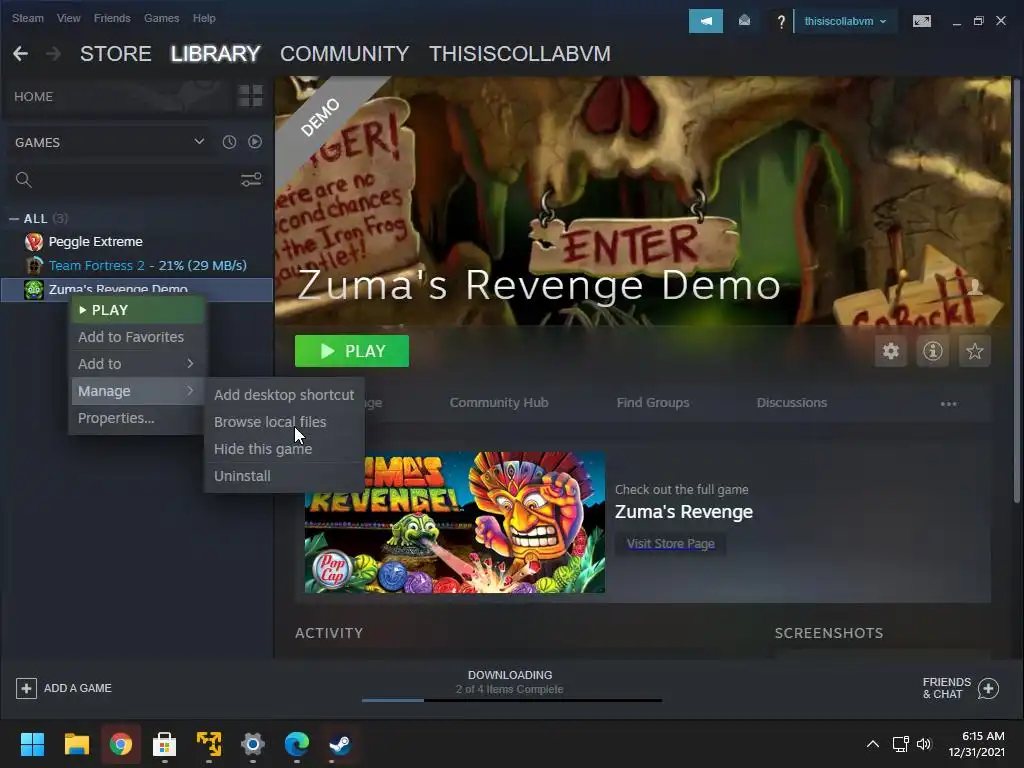Image resolution: width=1024 pixels, height=768 pixels.
Task: Click the volume speaker tray icon
Action: click(923, 744)
